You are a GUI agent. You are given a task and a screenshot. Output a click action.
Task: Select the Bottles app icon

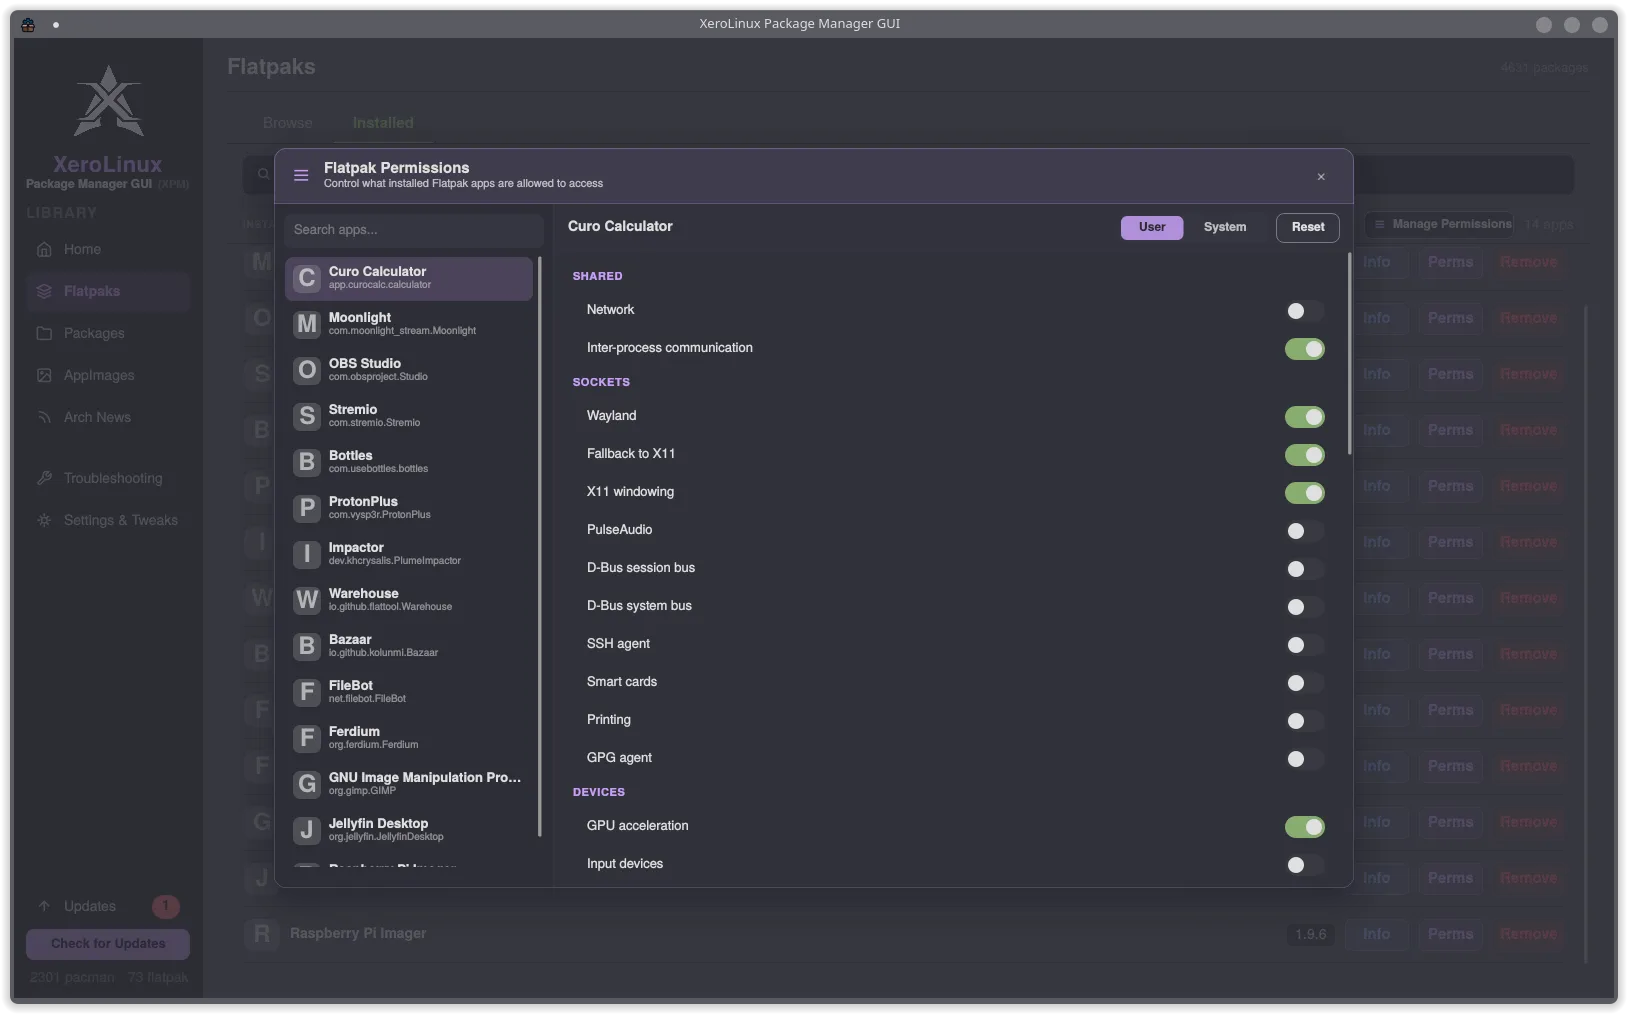tap(307, 462)
